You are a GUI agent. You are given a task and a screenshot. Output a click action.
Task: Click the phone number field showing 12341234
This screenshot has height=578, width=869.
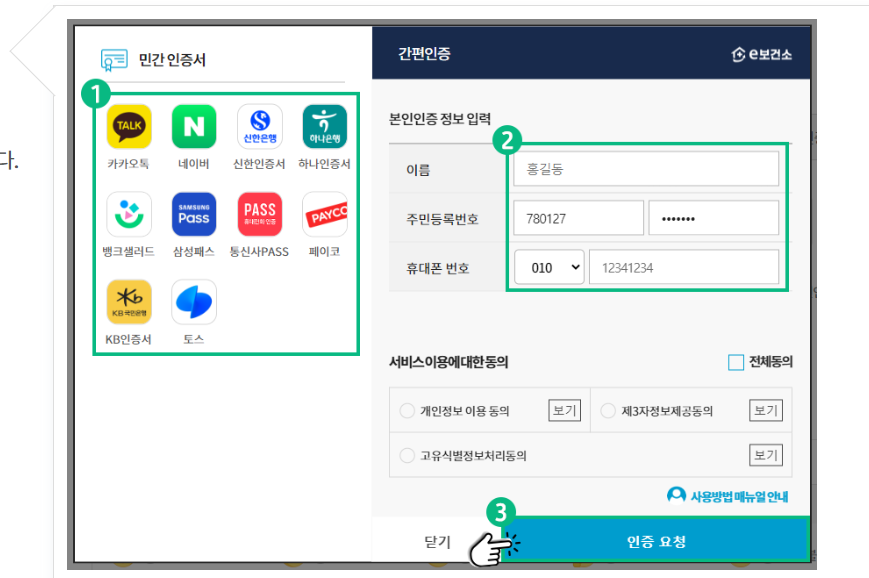[683, 268]
